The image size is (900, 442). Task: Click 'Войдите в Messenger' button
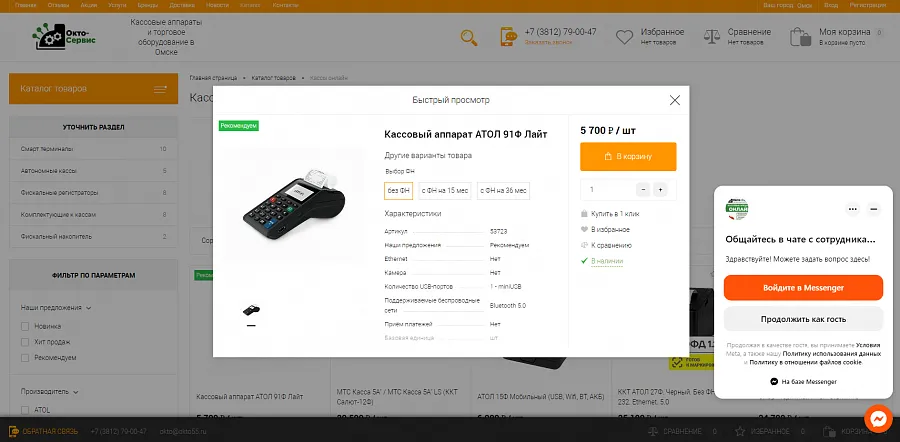coord(803,288)
